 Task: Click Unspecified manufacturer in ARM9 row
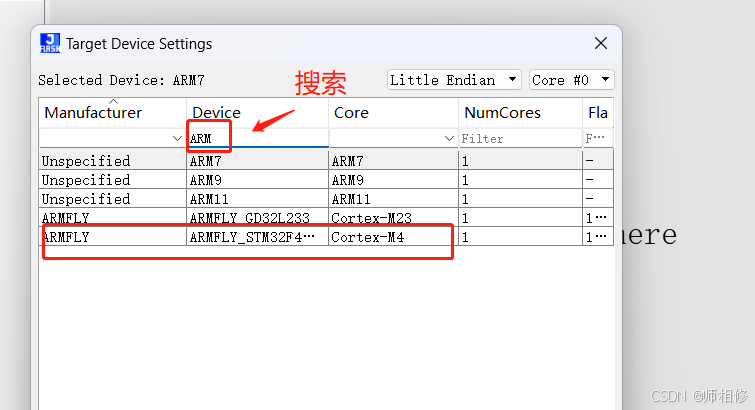pyautogui.click(x=113, y=180)
